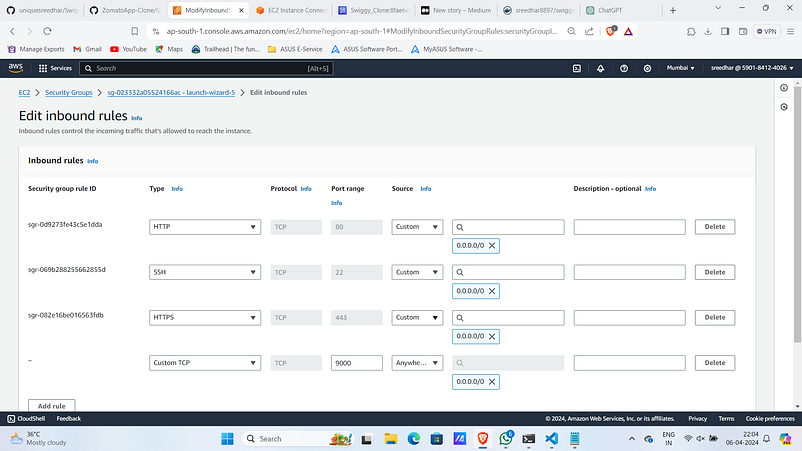The image size is (802, 451).
Task: Click the AWS console search box
Action: pyautogui.click(x=206, y=68)
